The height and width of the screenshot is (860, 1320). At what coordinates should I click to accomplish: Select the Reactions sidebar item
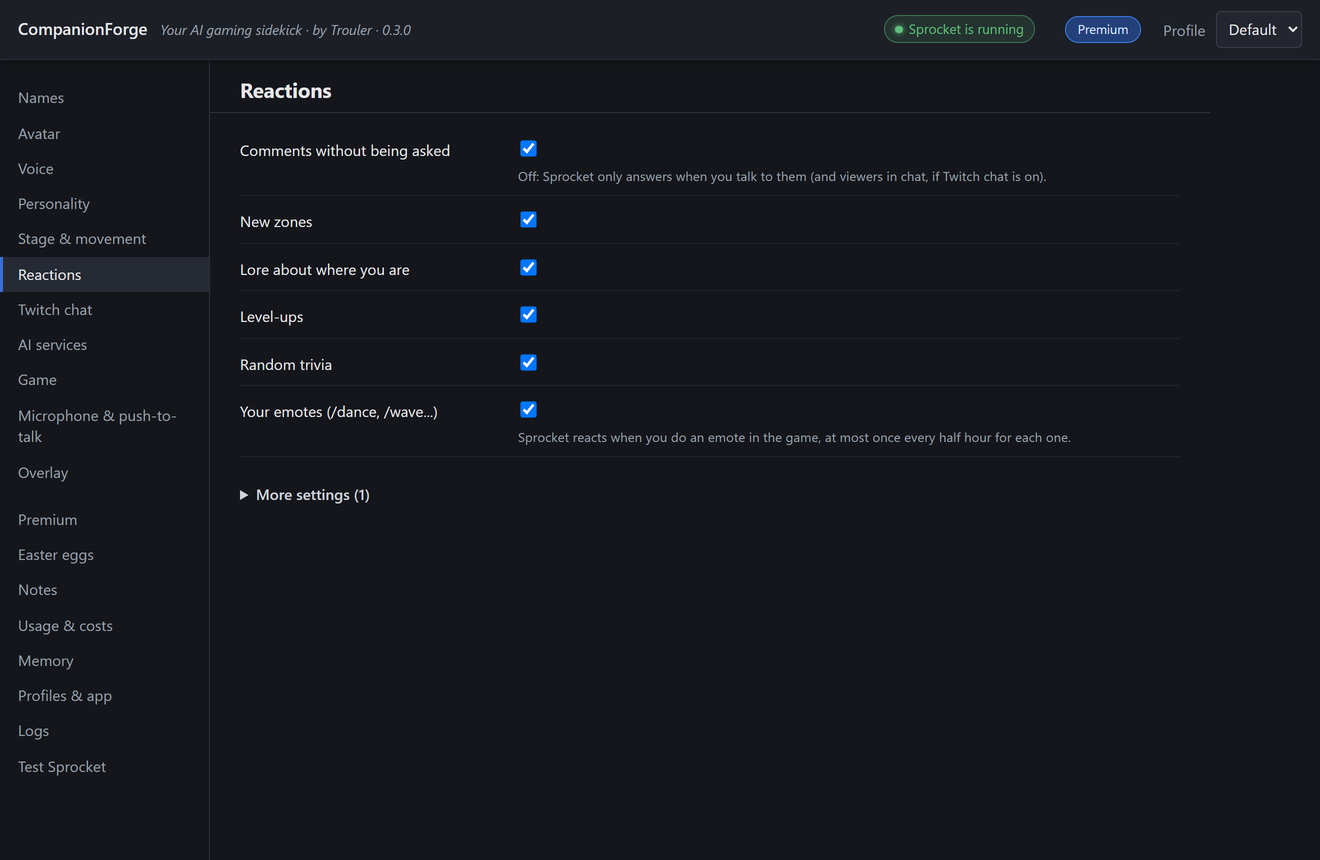tap(104, 275)
